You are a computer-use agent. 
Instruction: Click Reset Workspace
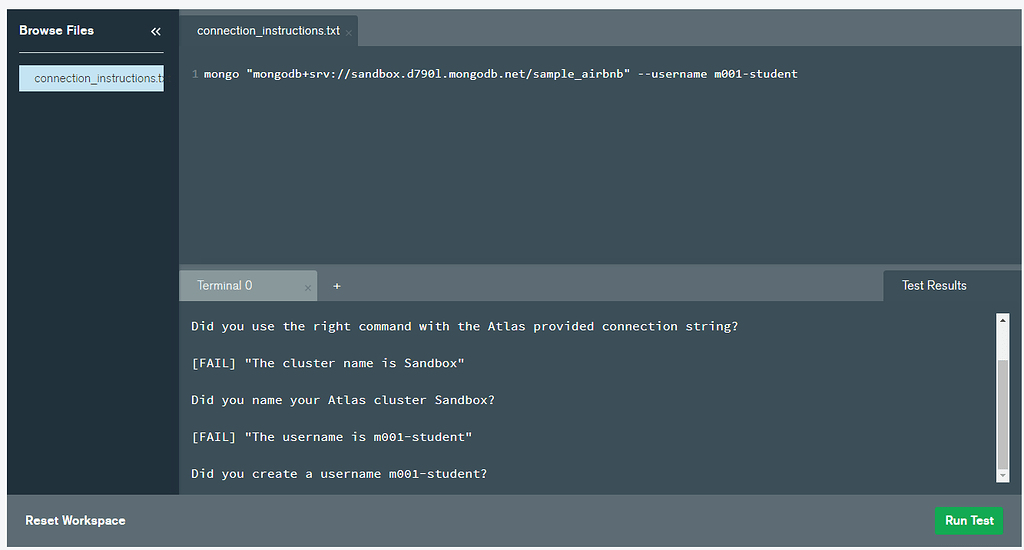[75, 520]
